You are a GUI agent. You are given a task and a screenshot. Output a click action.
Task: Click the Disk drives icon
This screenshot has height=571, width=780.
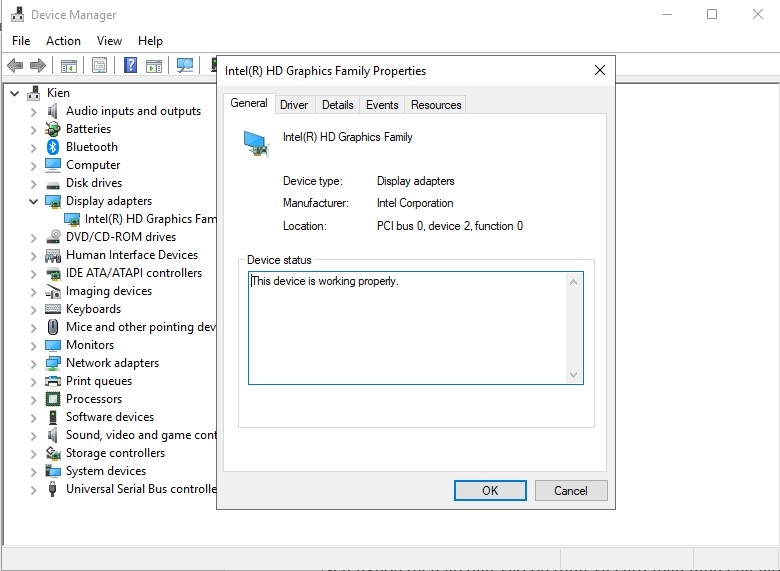click(53, 184)
